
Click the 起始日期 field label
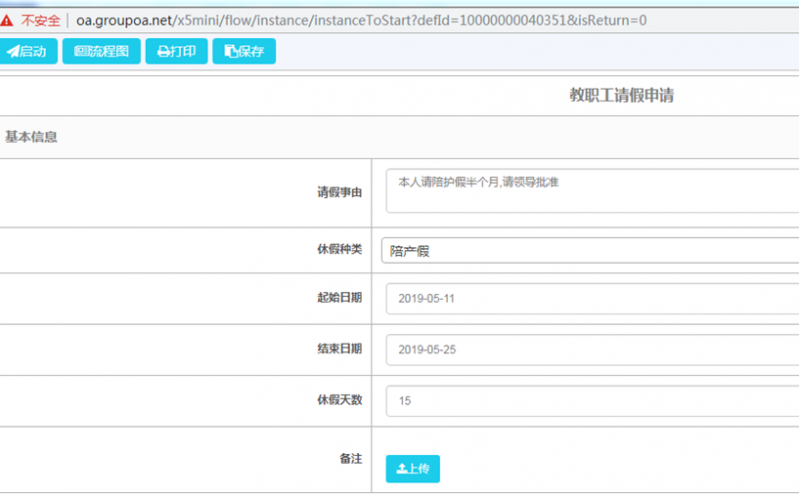(339, 297)
